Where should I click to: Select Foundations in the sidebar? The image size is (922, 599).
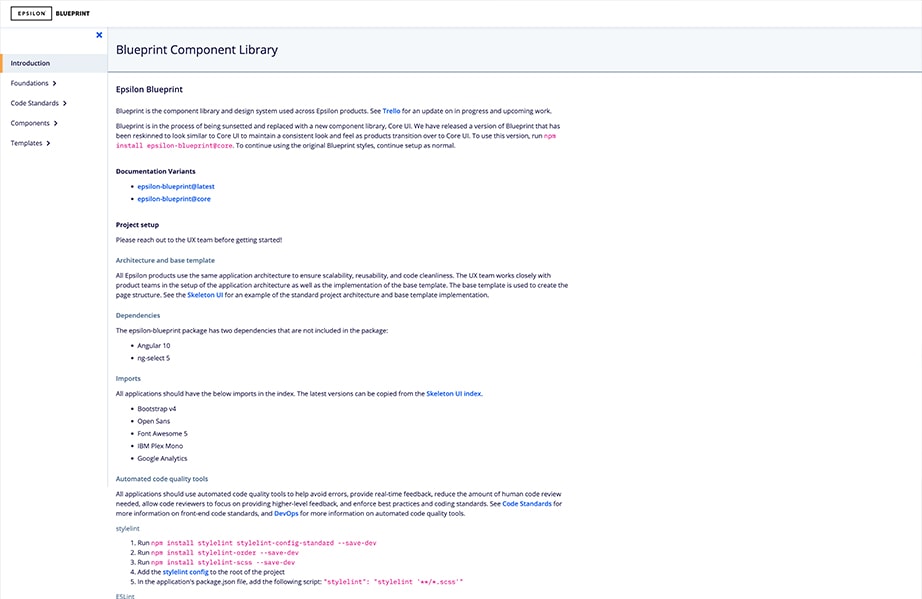[29, 83]
